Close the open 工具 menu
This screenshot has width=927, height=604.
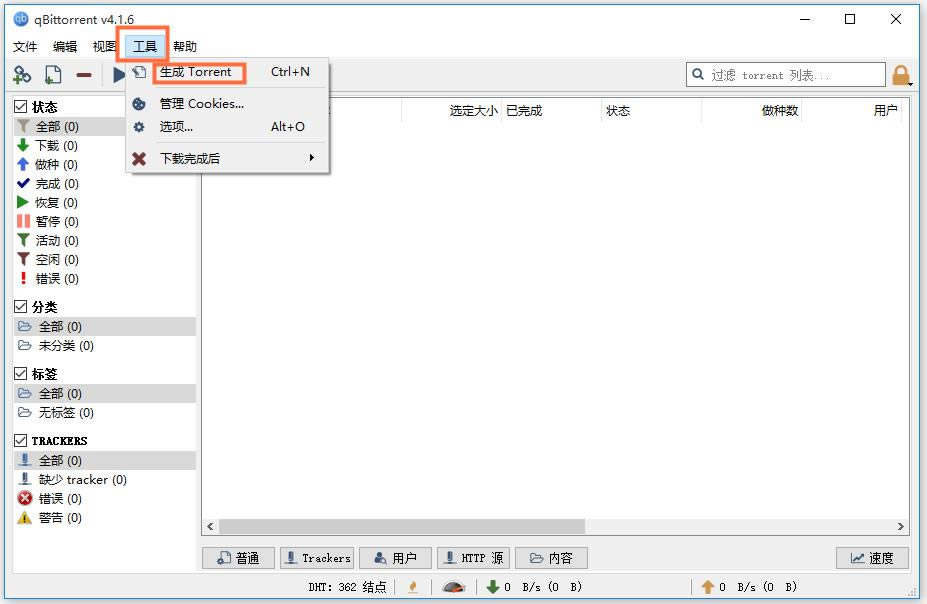point(144,47)
